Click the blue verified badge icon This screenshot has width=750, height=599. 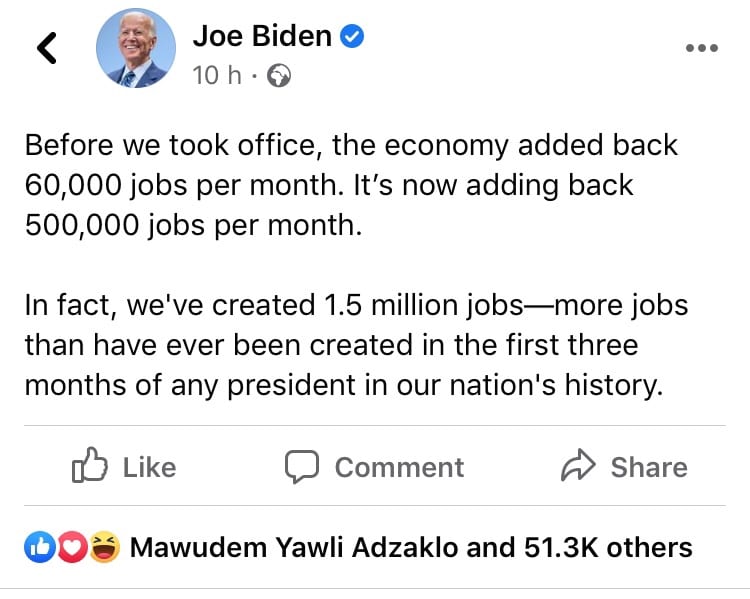click(352, 36)
